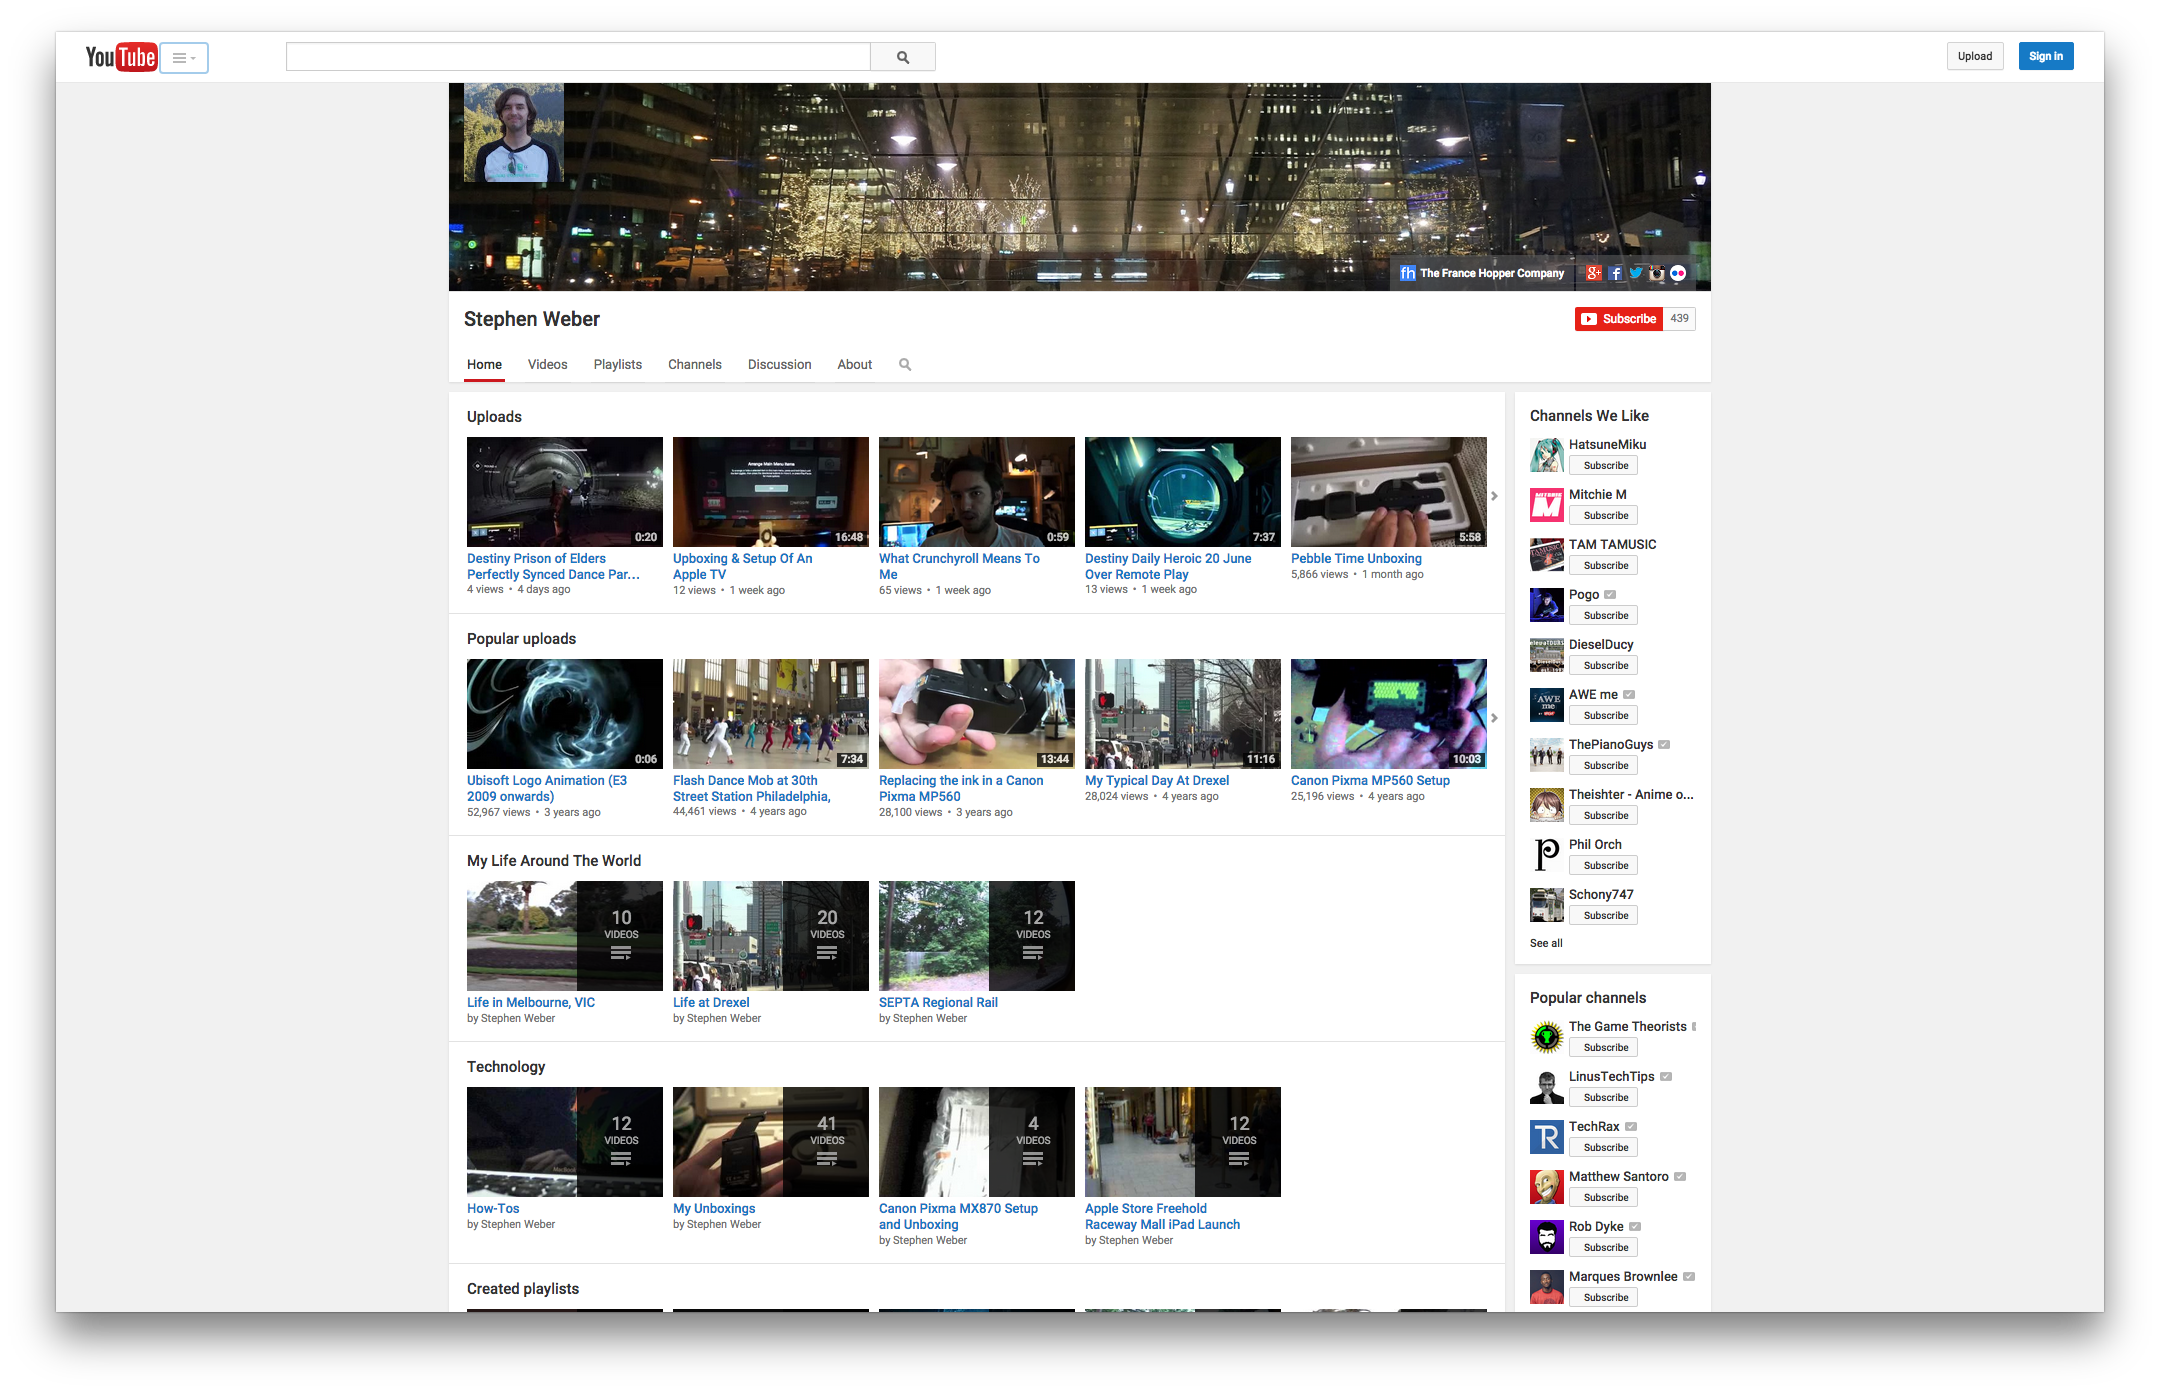Open Pebble Time Unboxing video link

tap(1356, 559)
